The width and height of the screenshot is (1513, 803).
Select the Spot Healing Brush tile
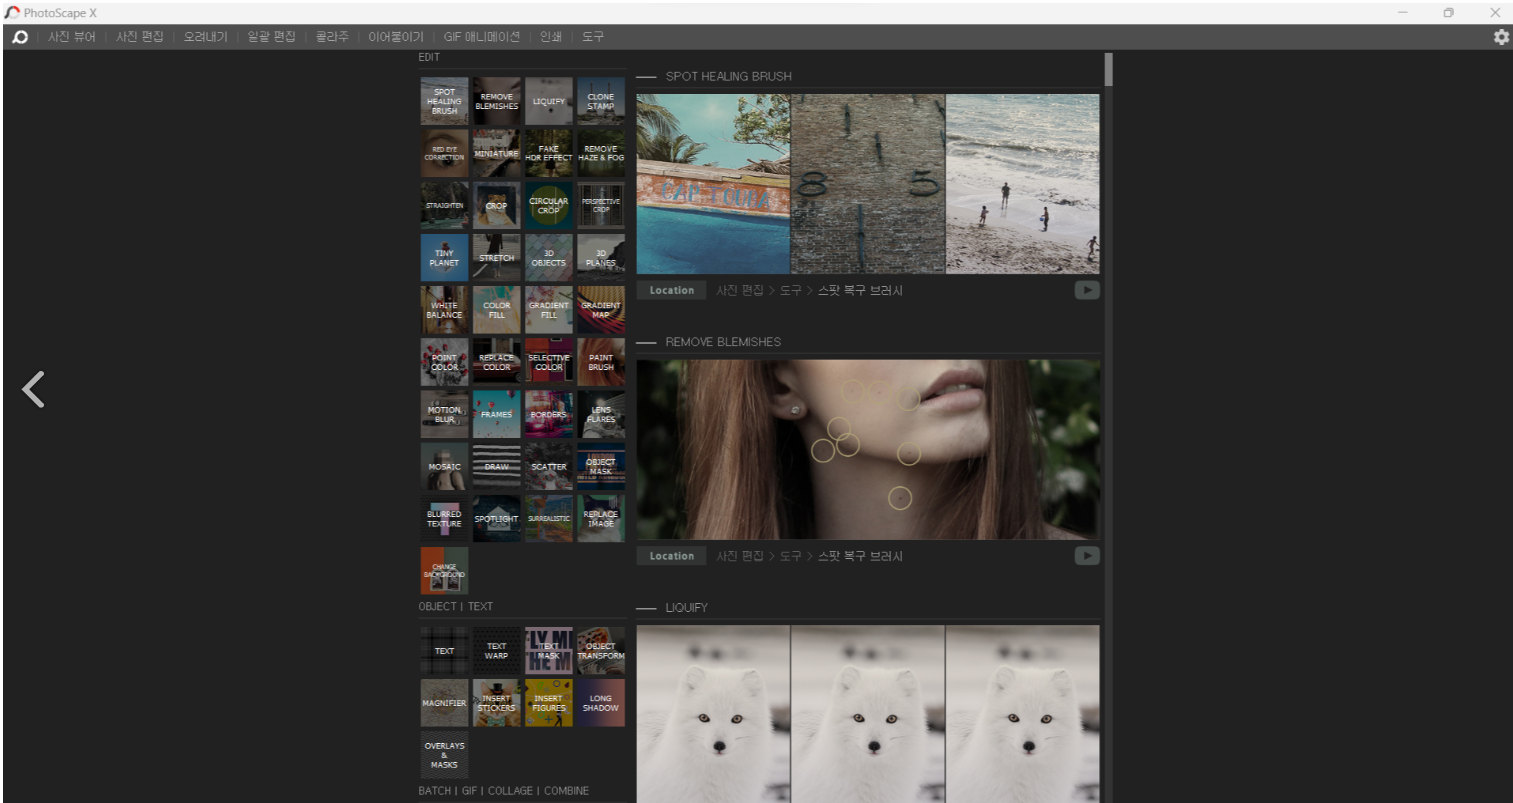[x=444, y=101]
